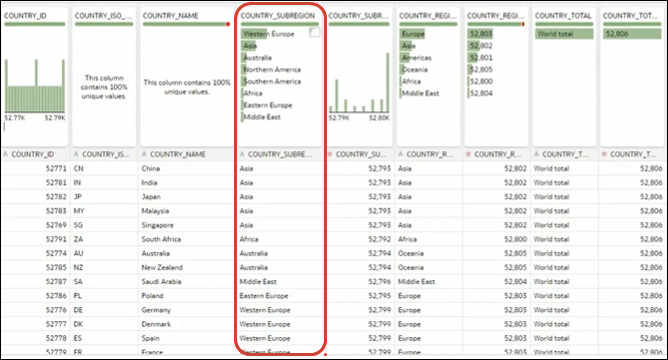Click the COUNTRY_ID tile histogram chart
Screen dimensions: 668x360
click(x=35, y=86)
